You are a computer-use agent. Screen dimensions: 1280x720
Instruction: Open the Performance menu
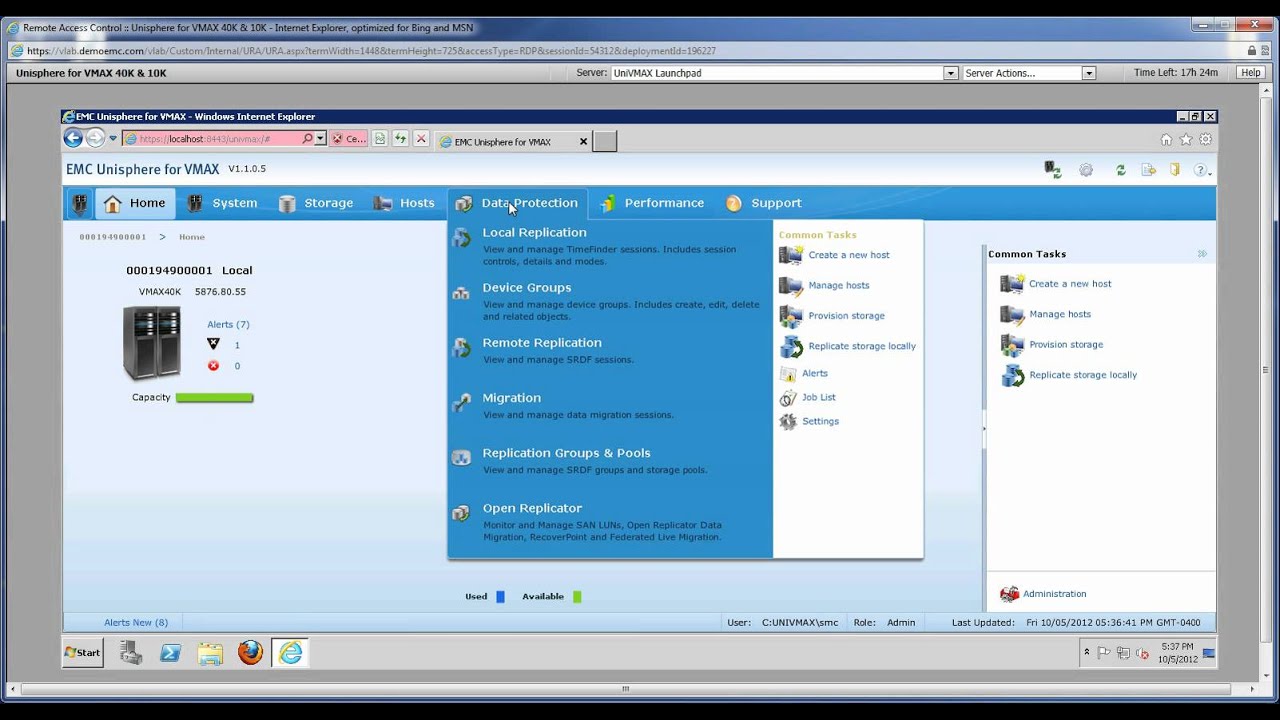(652, 203)
